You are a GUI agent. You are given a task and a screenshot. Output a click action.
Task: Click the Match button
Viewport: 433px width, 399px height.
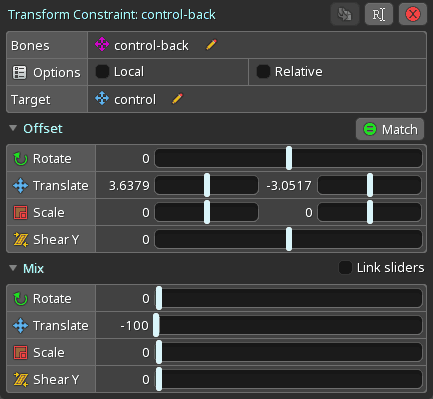coord(390,129)
